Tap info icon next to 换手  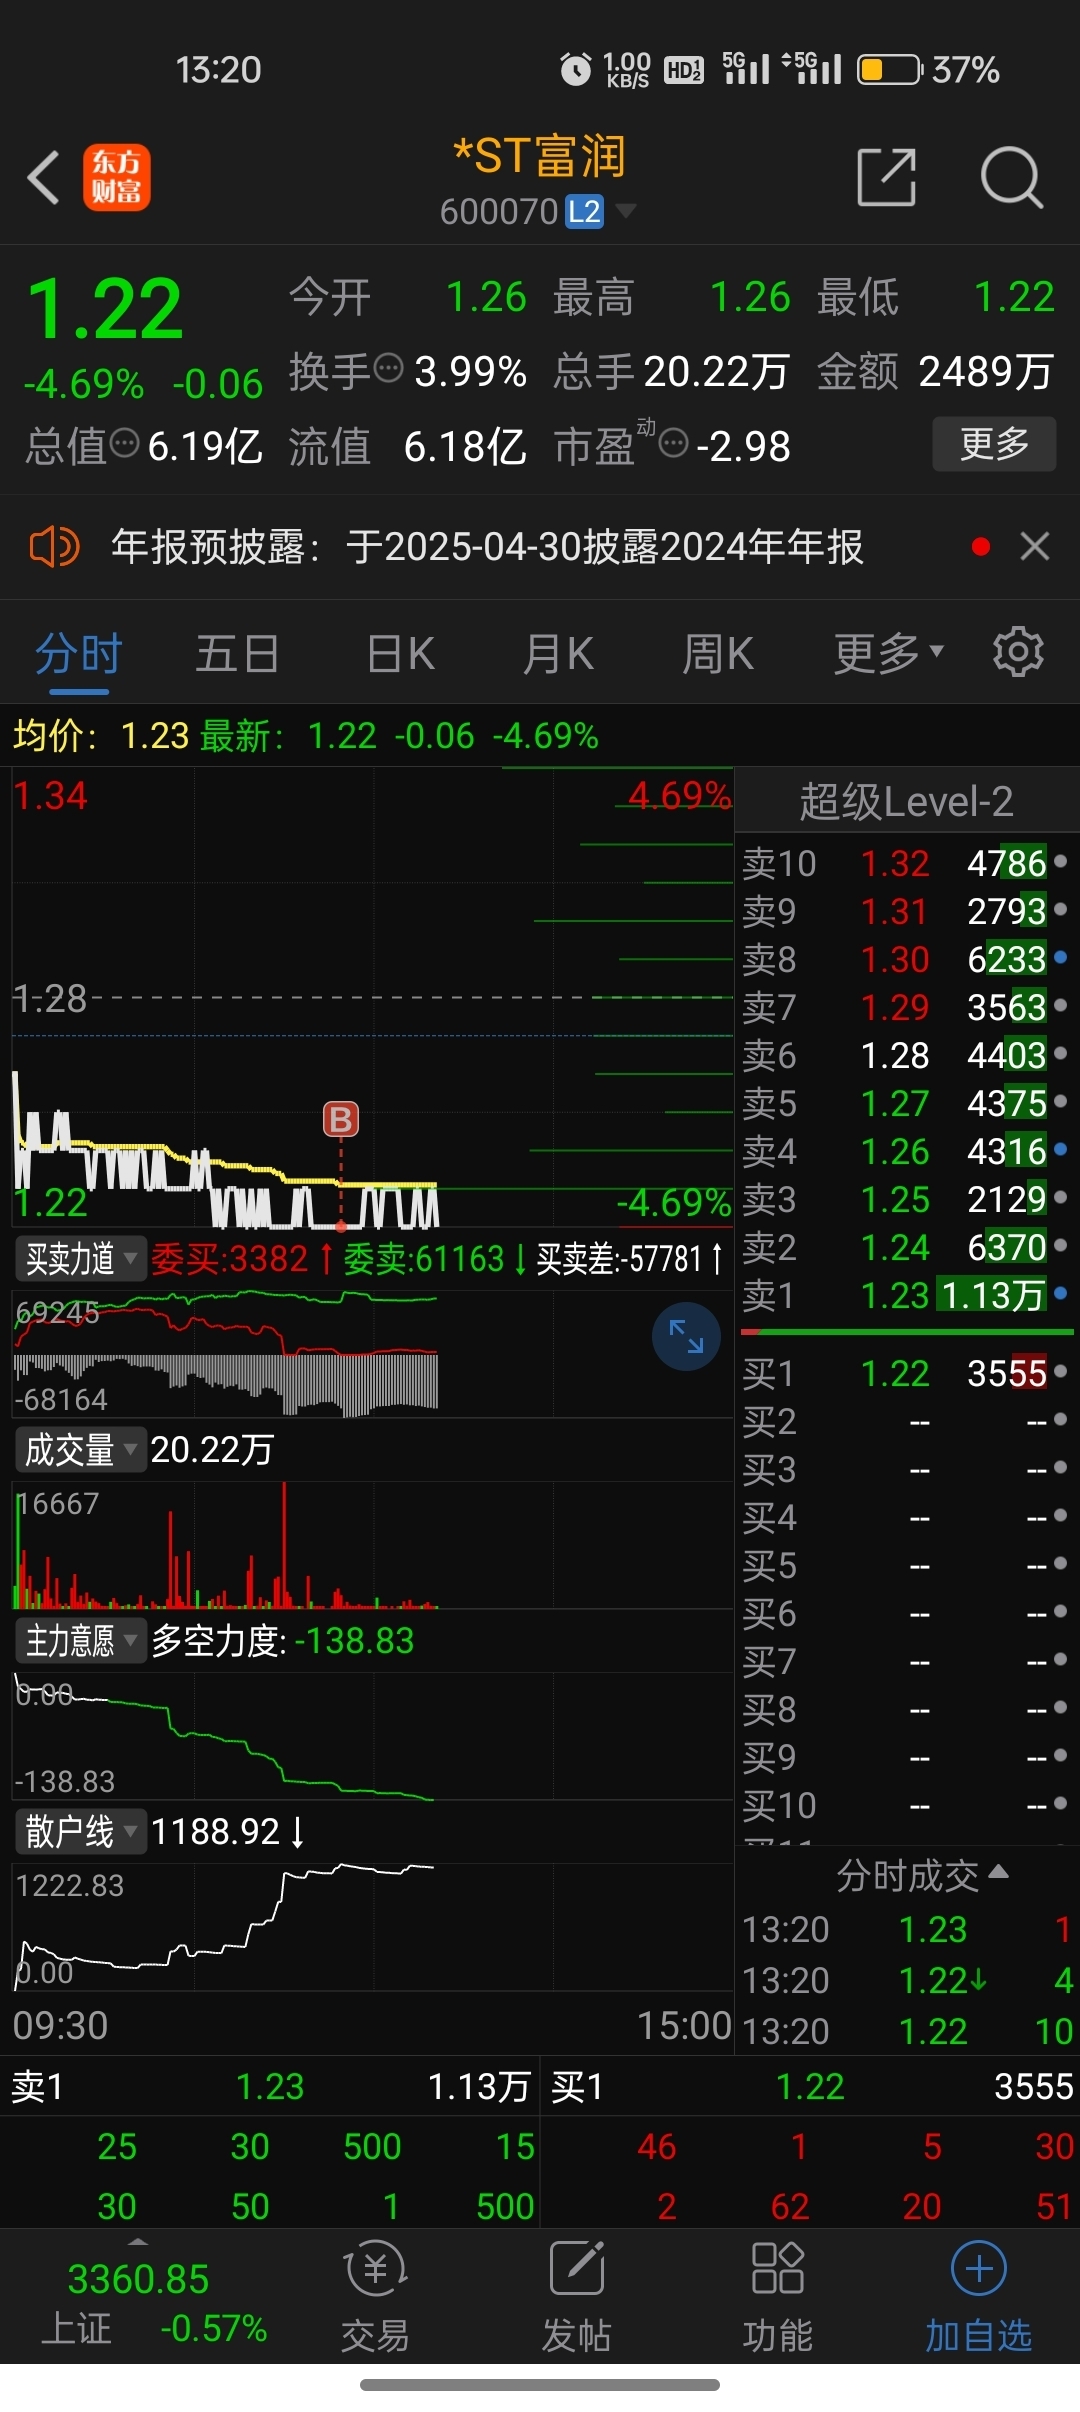click(x=388, y=369)
